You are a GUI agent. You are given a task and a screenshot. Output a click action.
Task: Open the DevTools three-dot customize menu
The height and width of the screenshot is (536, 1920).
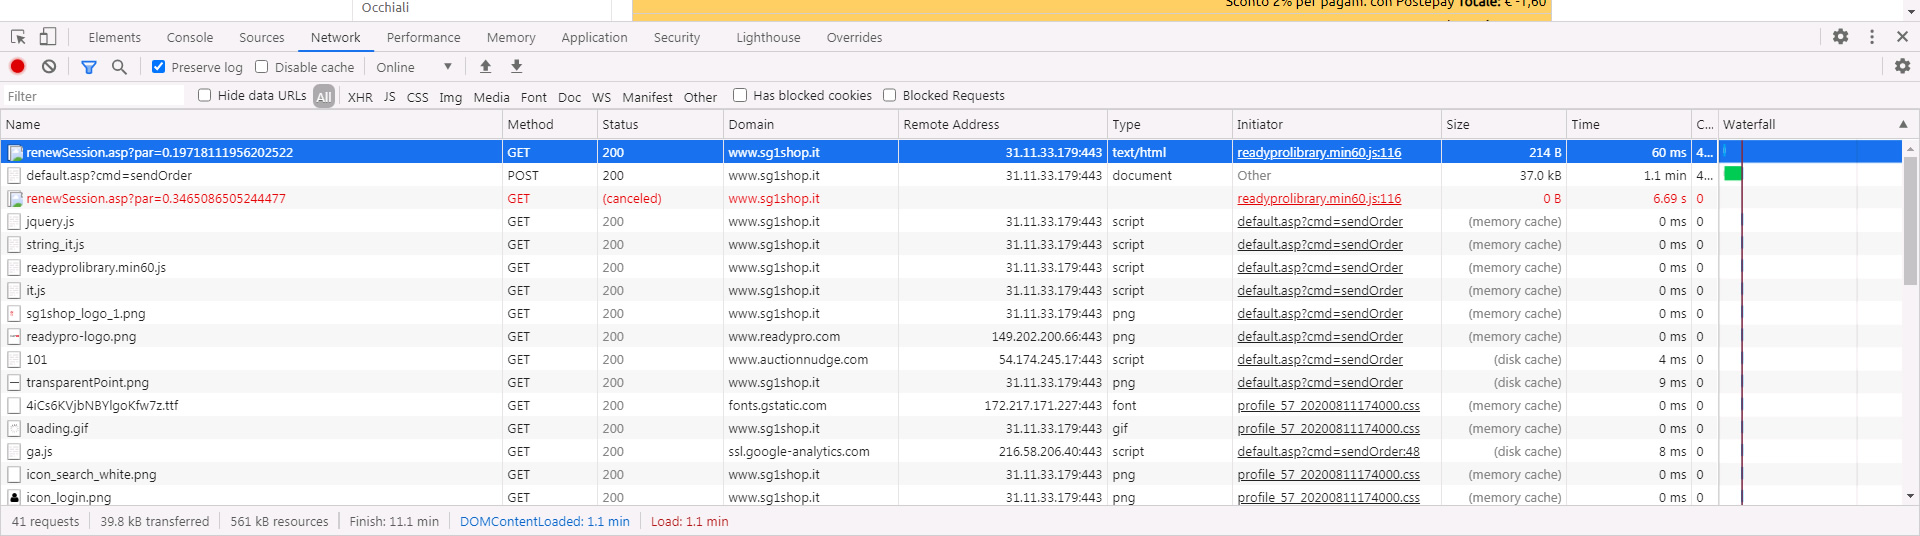tap(1872, 37)
